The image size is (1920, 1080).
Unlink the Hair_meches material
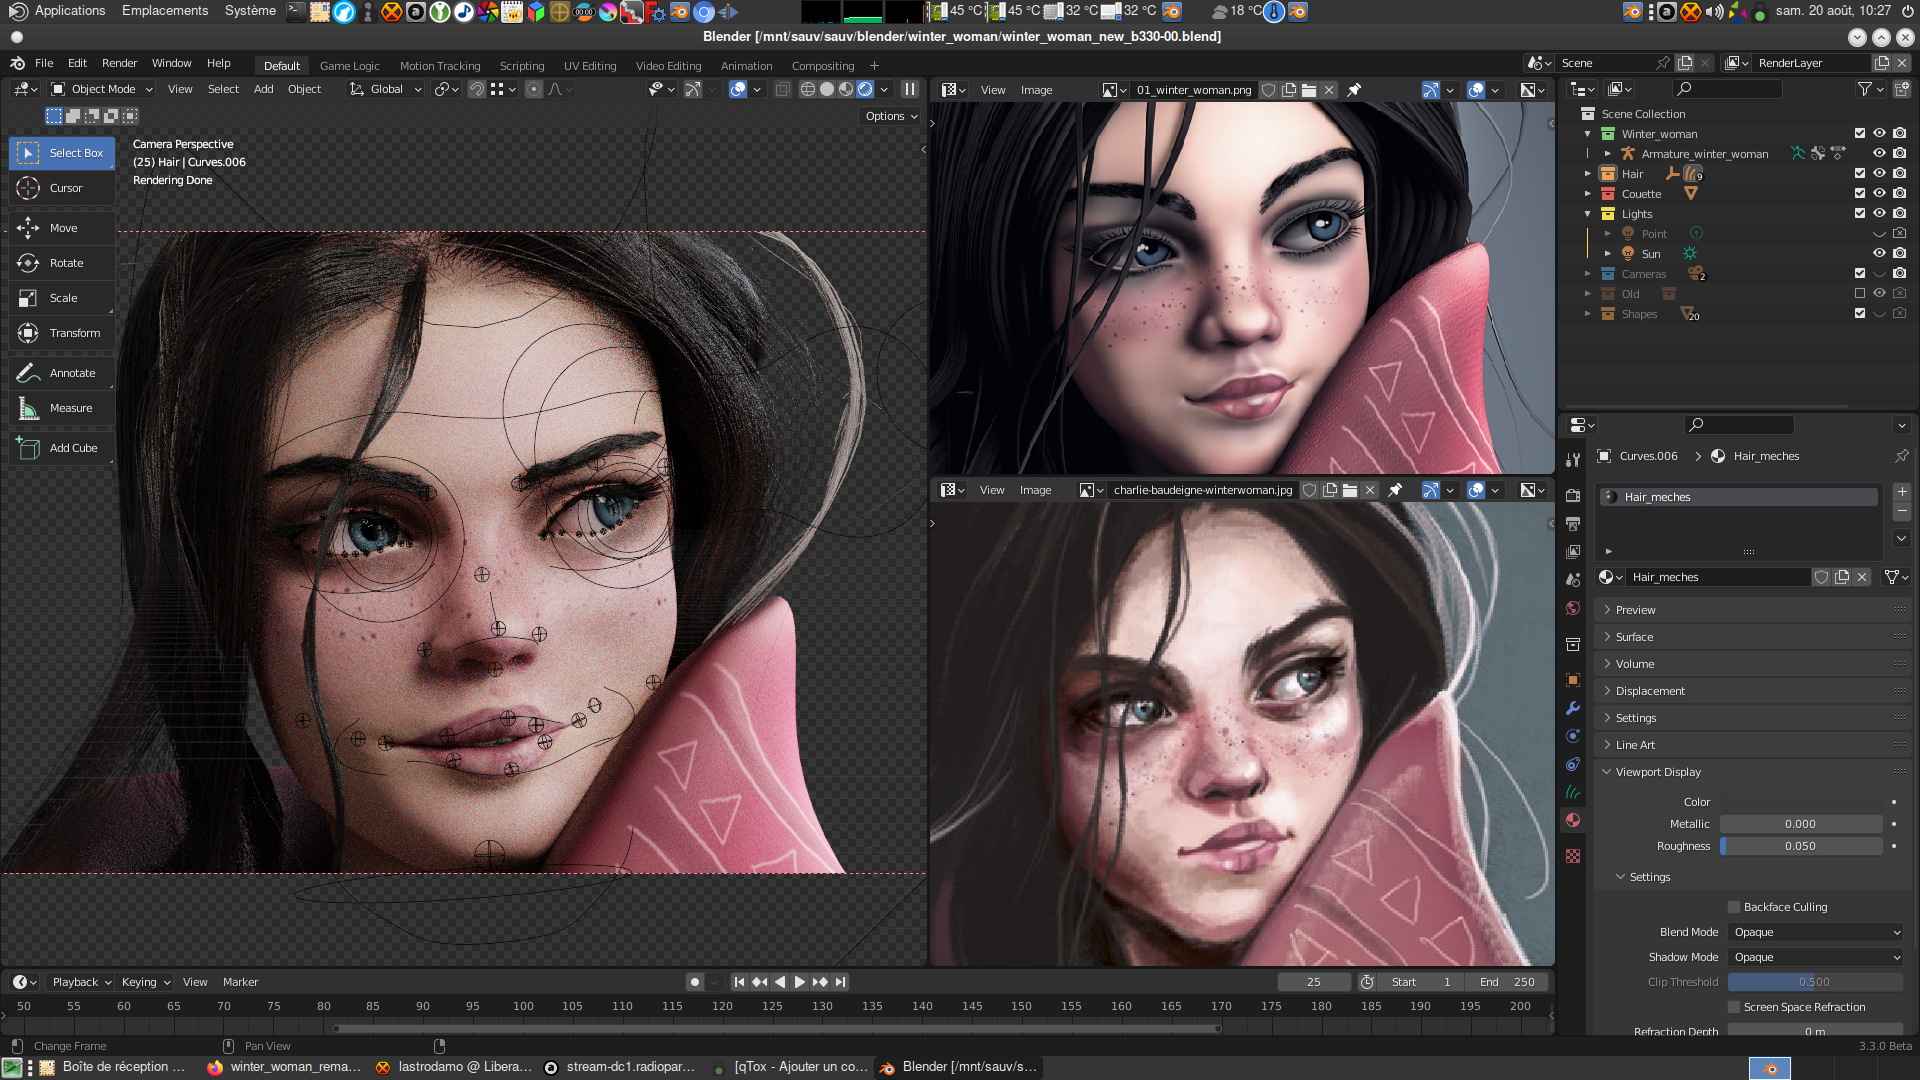click(x=1862, y=577)
